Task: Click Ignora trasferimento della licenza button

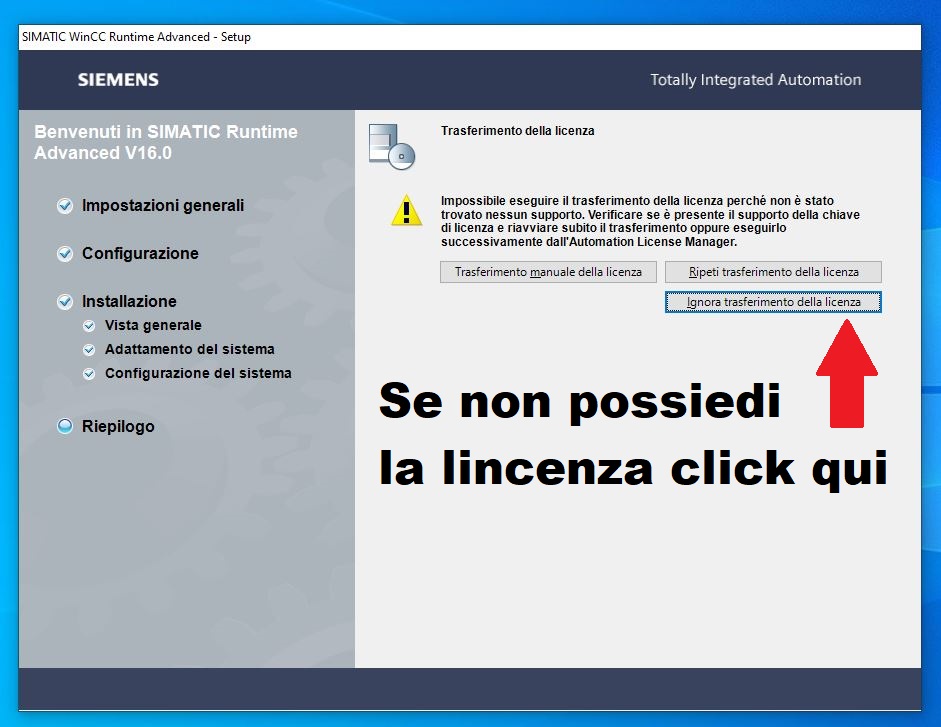Action: click(x=773, y=302)
